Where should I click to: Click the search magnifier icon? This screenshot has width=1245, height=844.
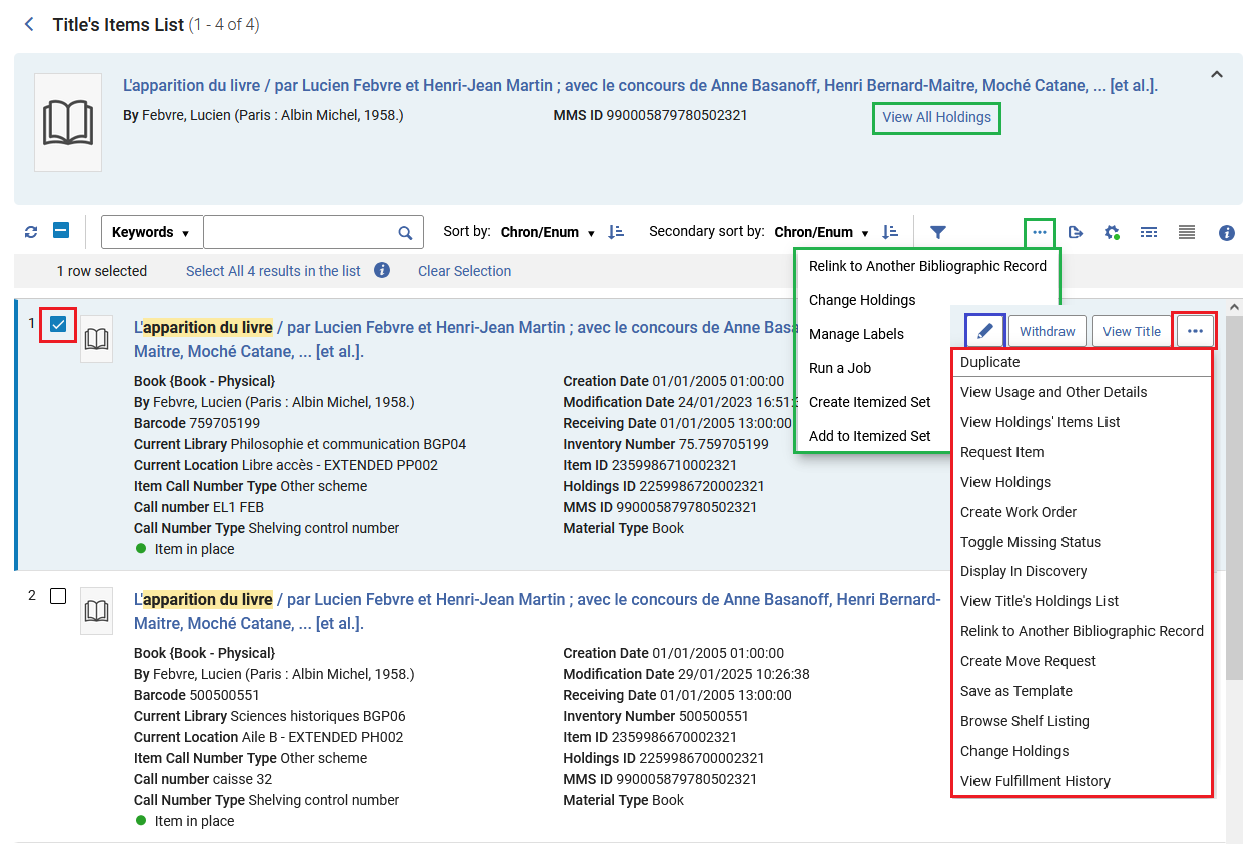pyautogui.click(x=405, y=232)
